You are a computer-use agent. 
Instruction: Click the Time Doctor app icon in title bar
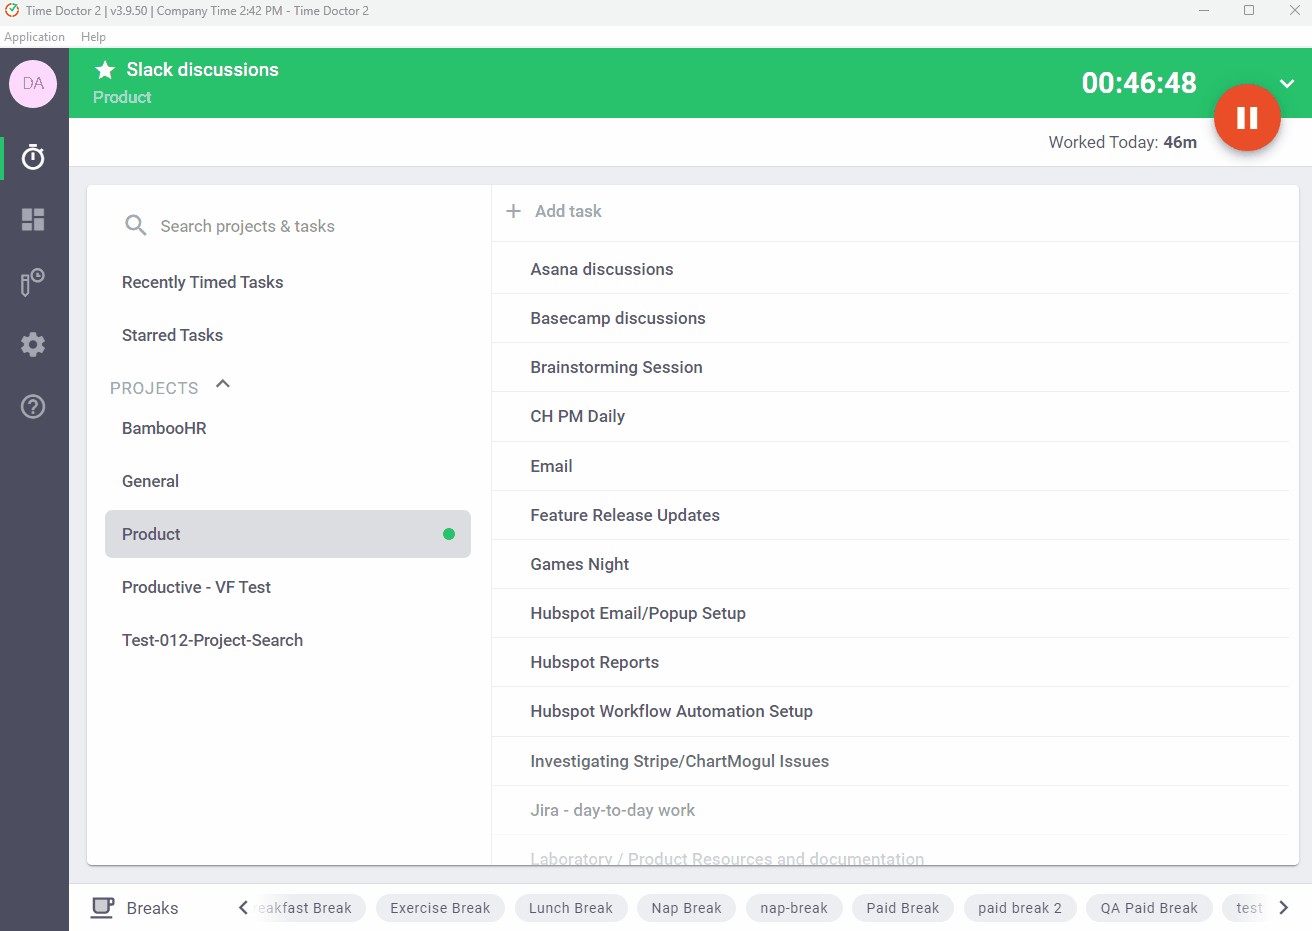tap(12, 11)
